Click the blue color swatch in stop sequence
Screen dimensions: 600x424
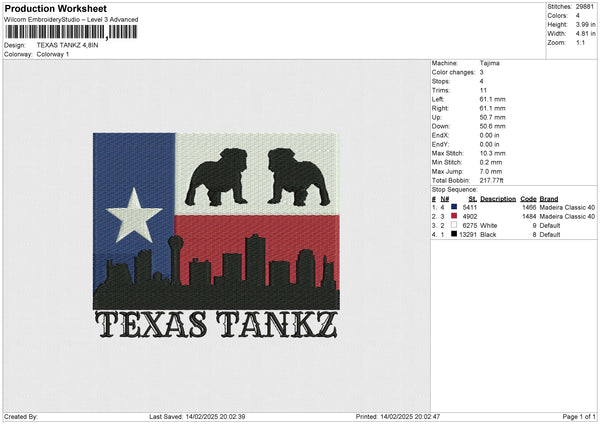(x=455, y=207)
